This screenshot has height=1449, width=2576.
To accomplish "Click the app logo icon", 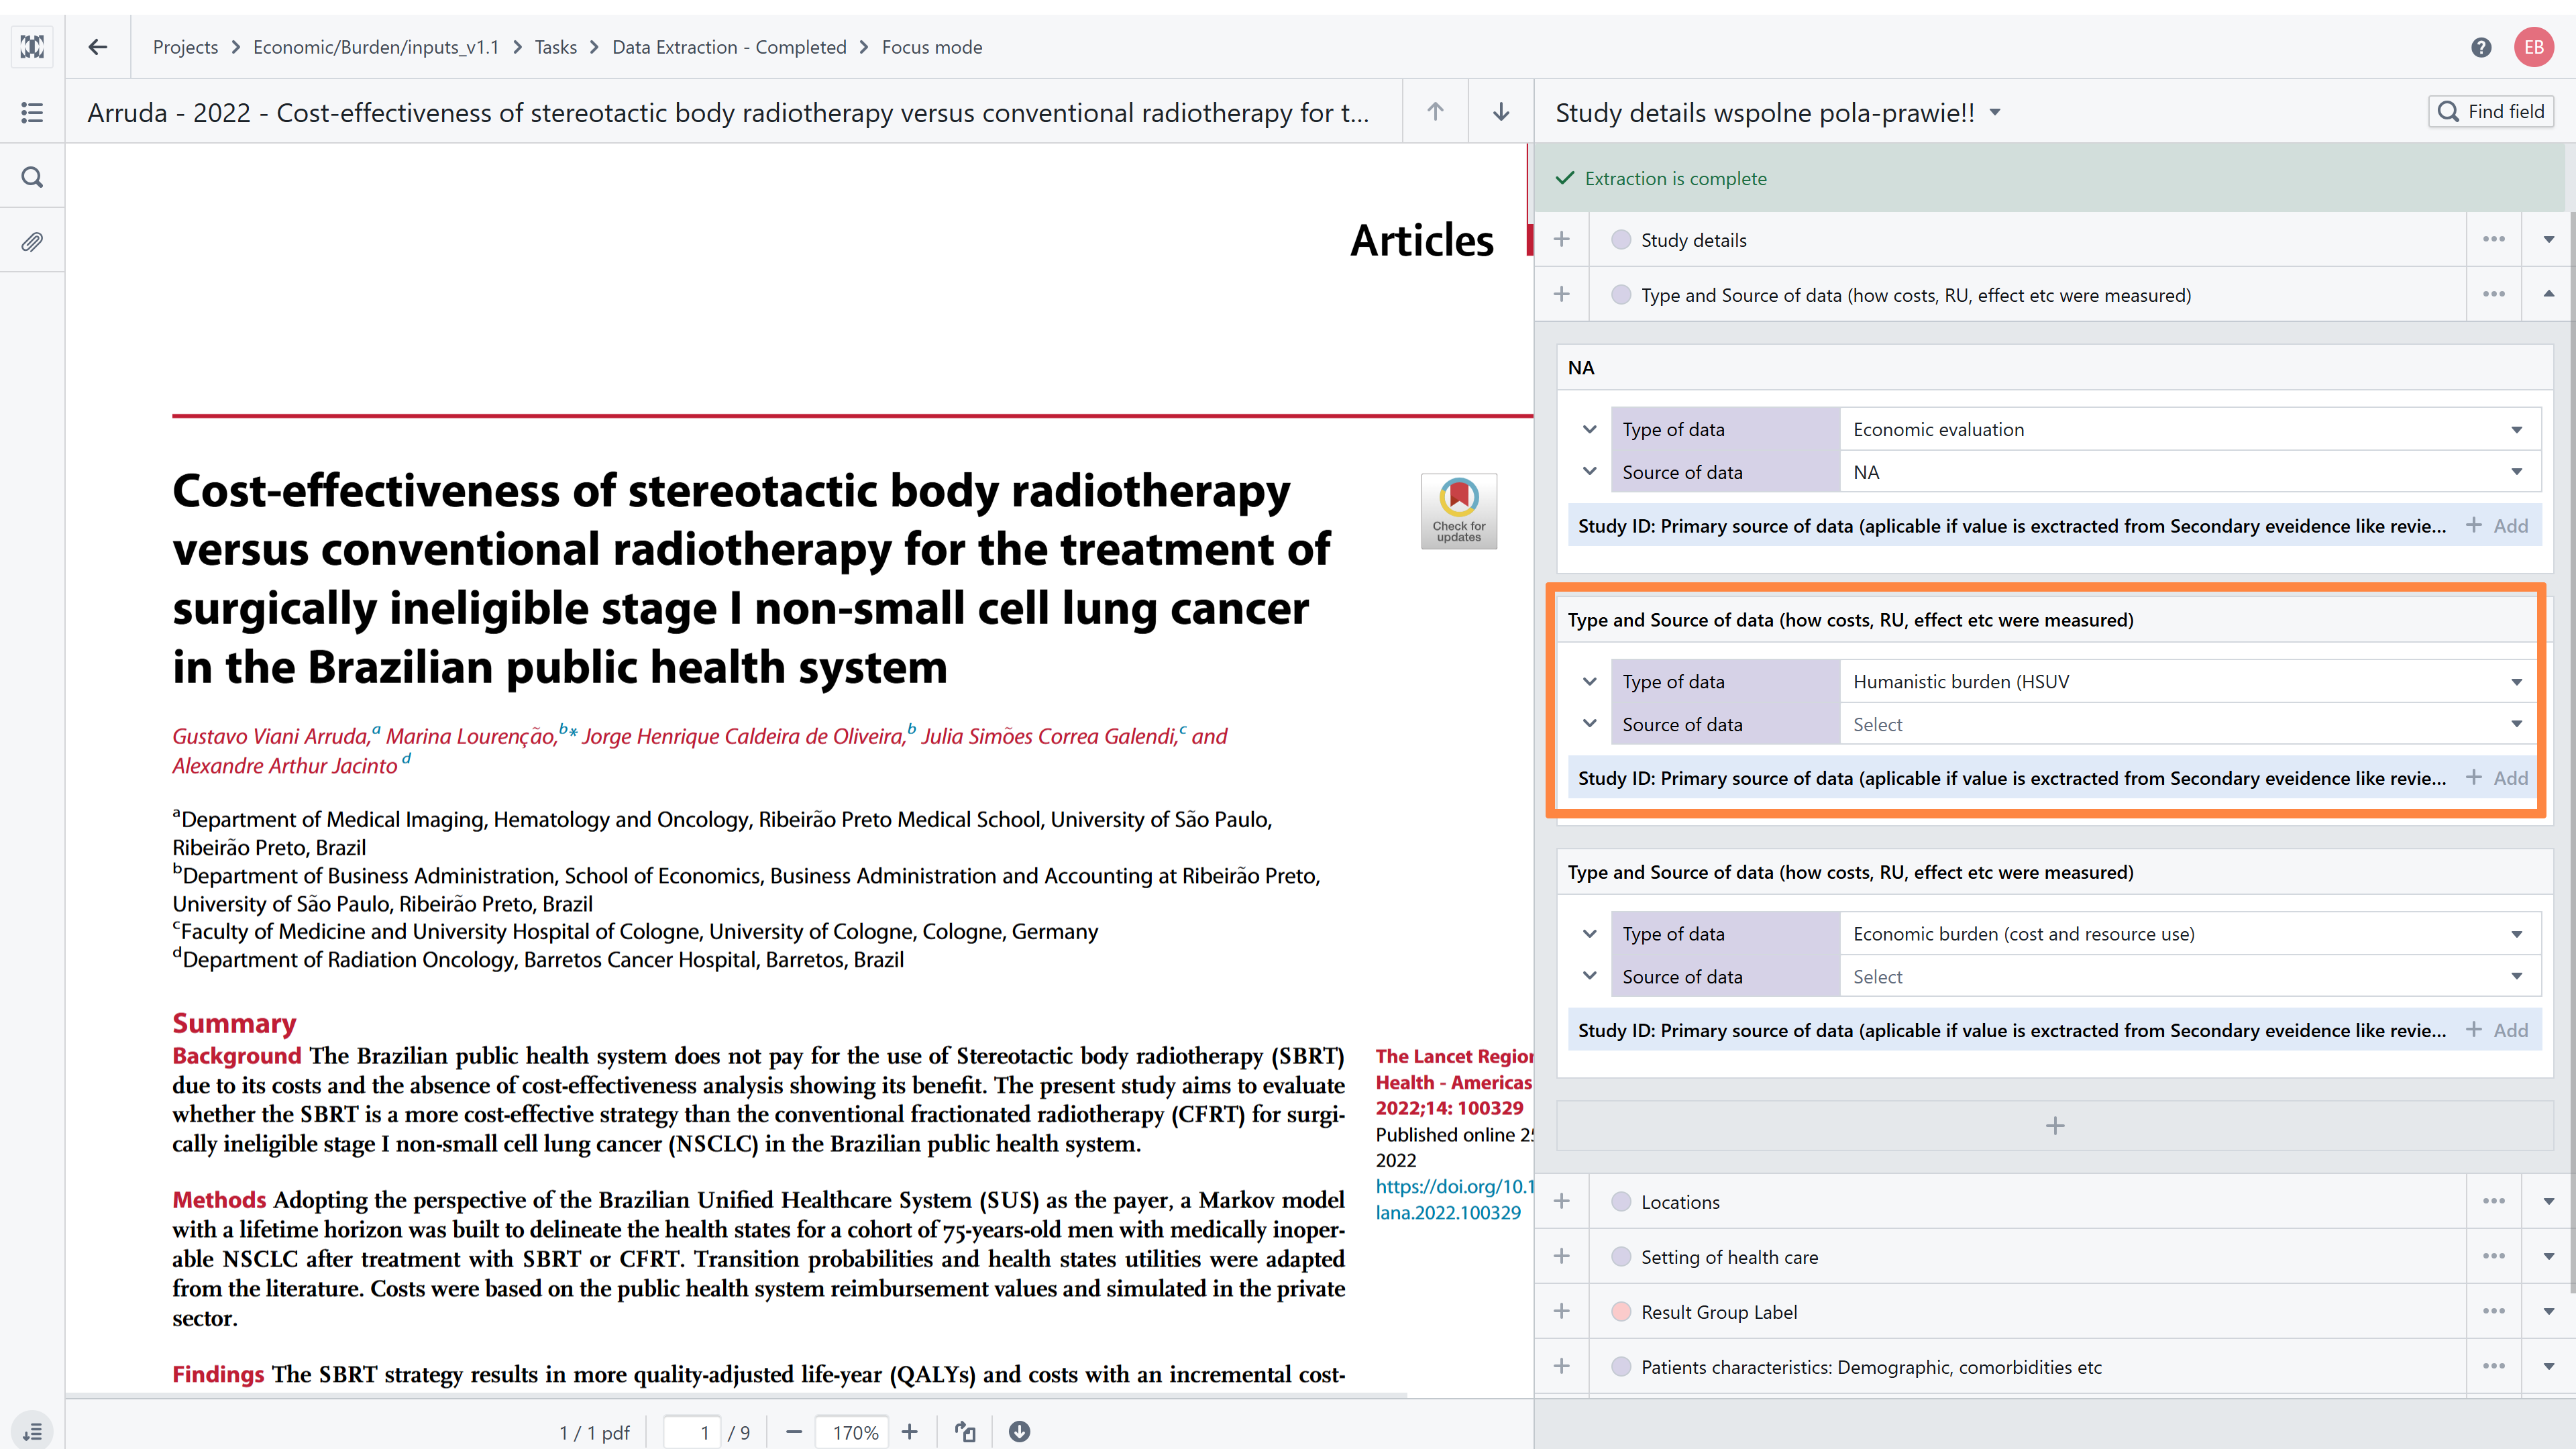I will 32,47.
